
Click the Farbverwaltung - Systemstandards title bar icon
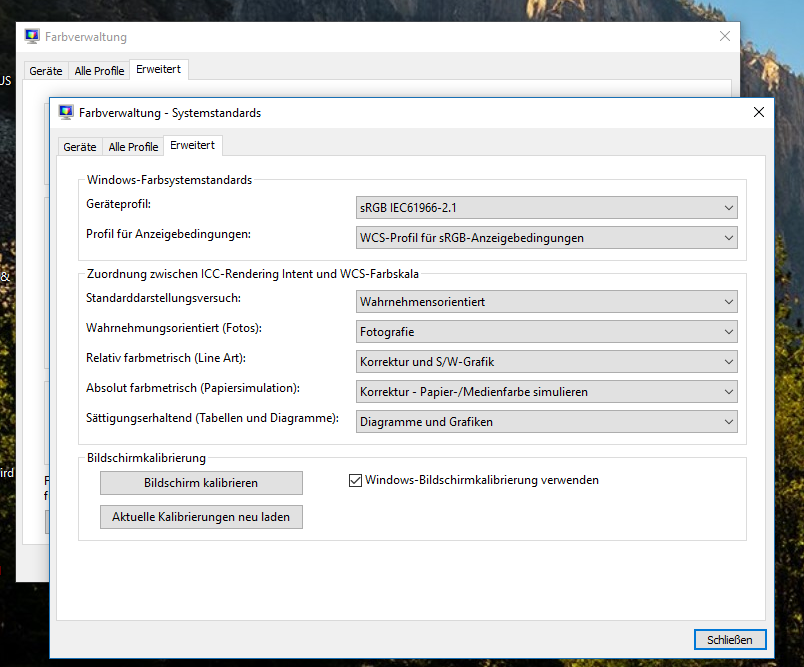pyautogui.click(x=66, y=112)
